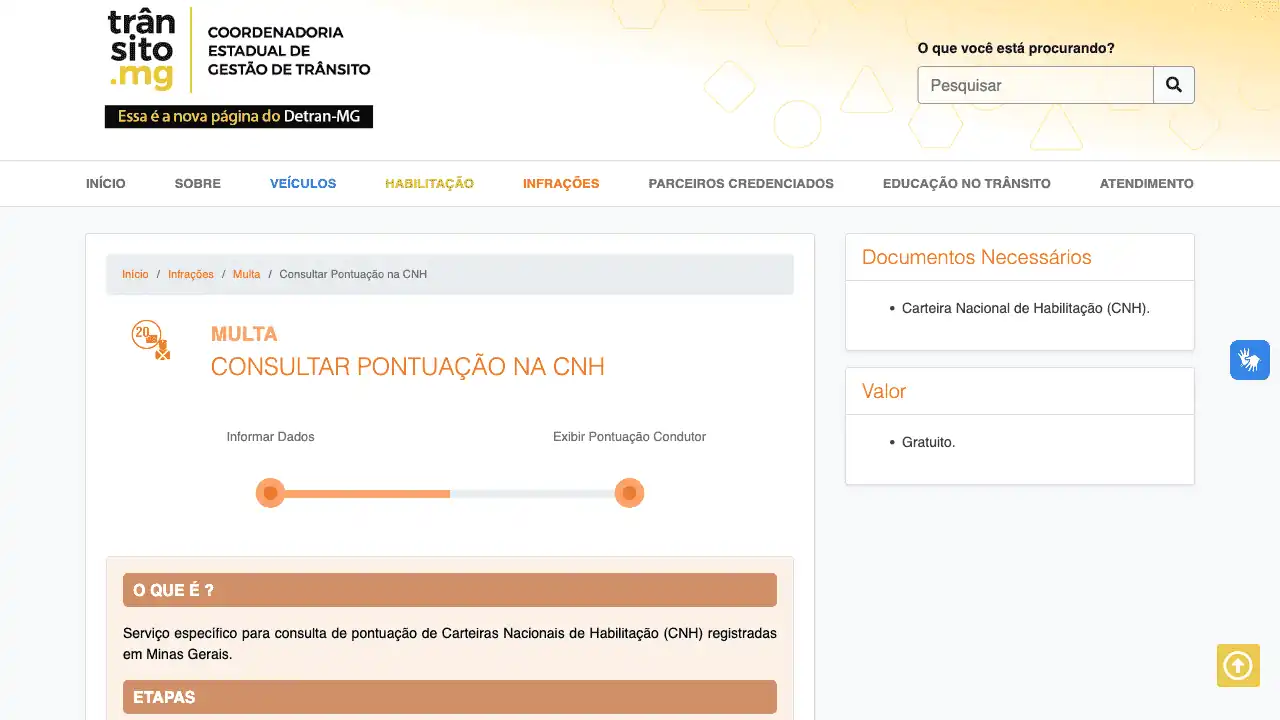
Task: Click the magnifying glass search button
Action: pyautogui.click(x=1173, y=85)
